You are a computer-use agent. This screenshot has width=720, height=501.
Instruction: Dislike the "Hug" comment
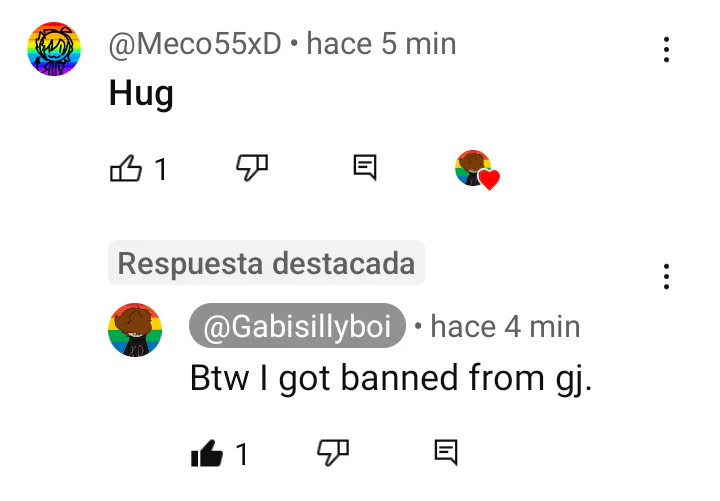(x=252, y=167)
